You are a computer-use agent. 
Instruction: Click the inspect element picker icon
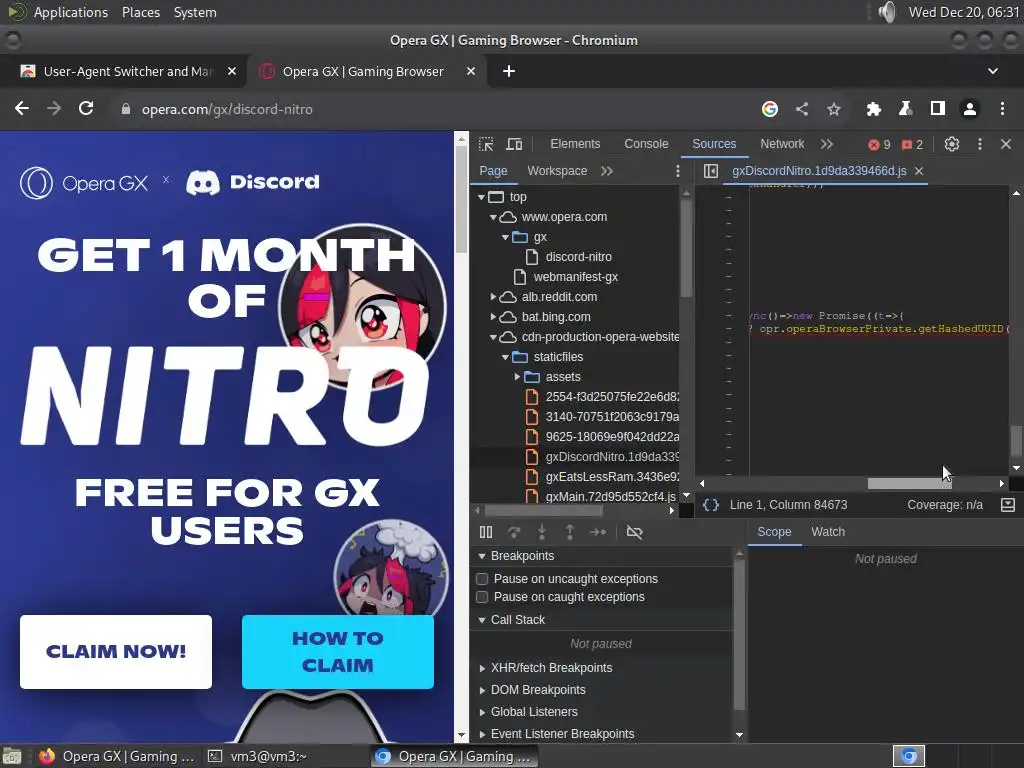pos(486,144)
